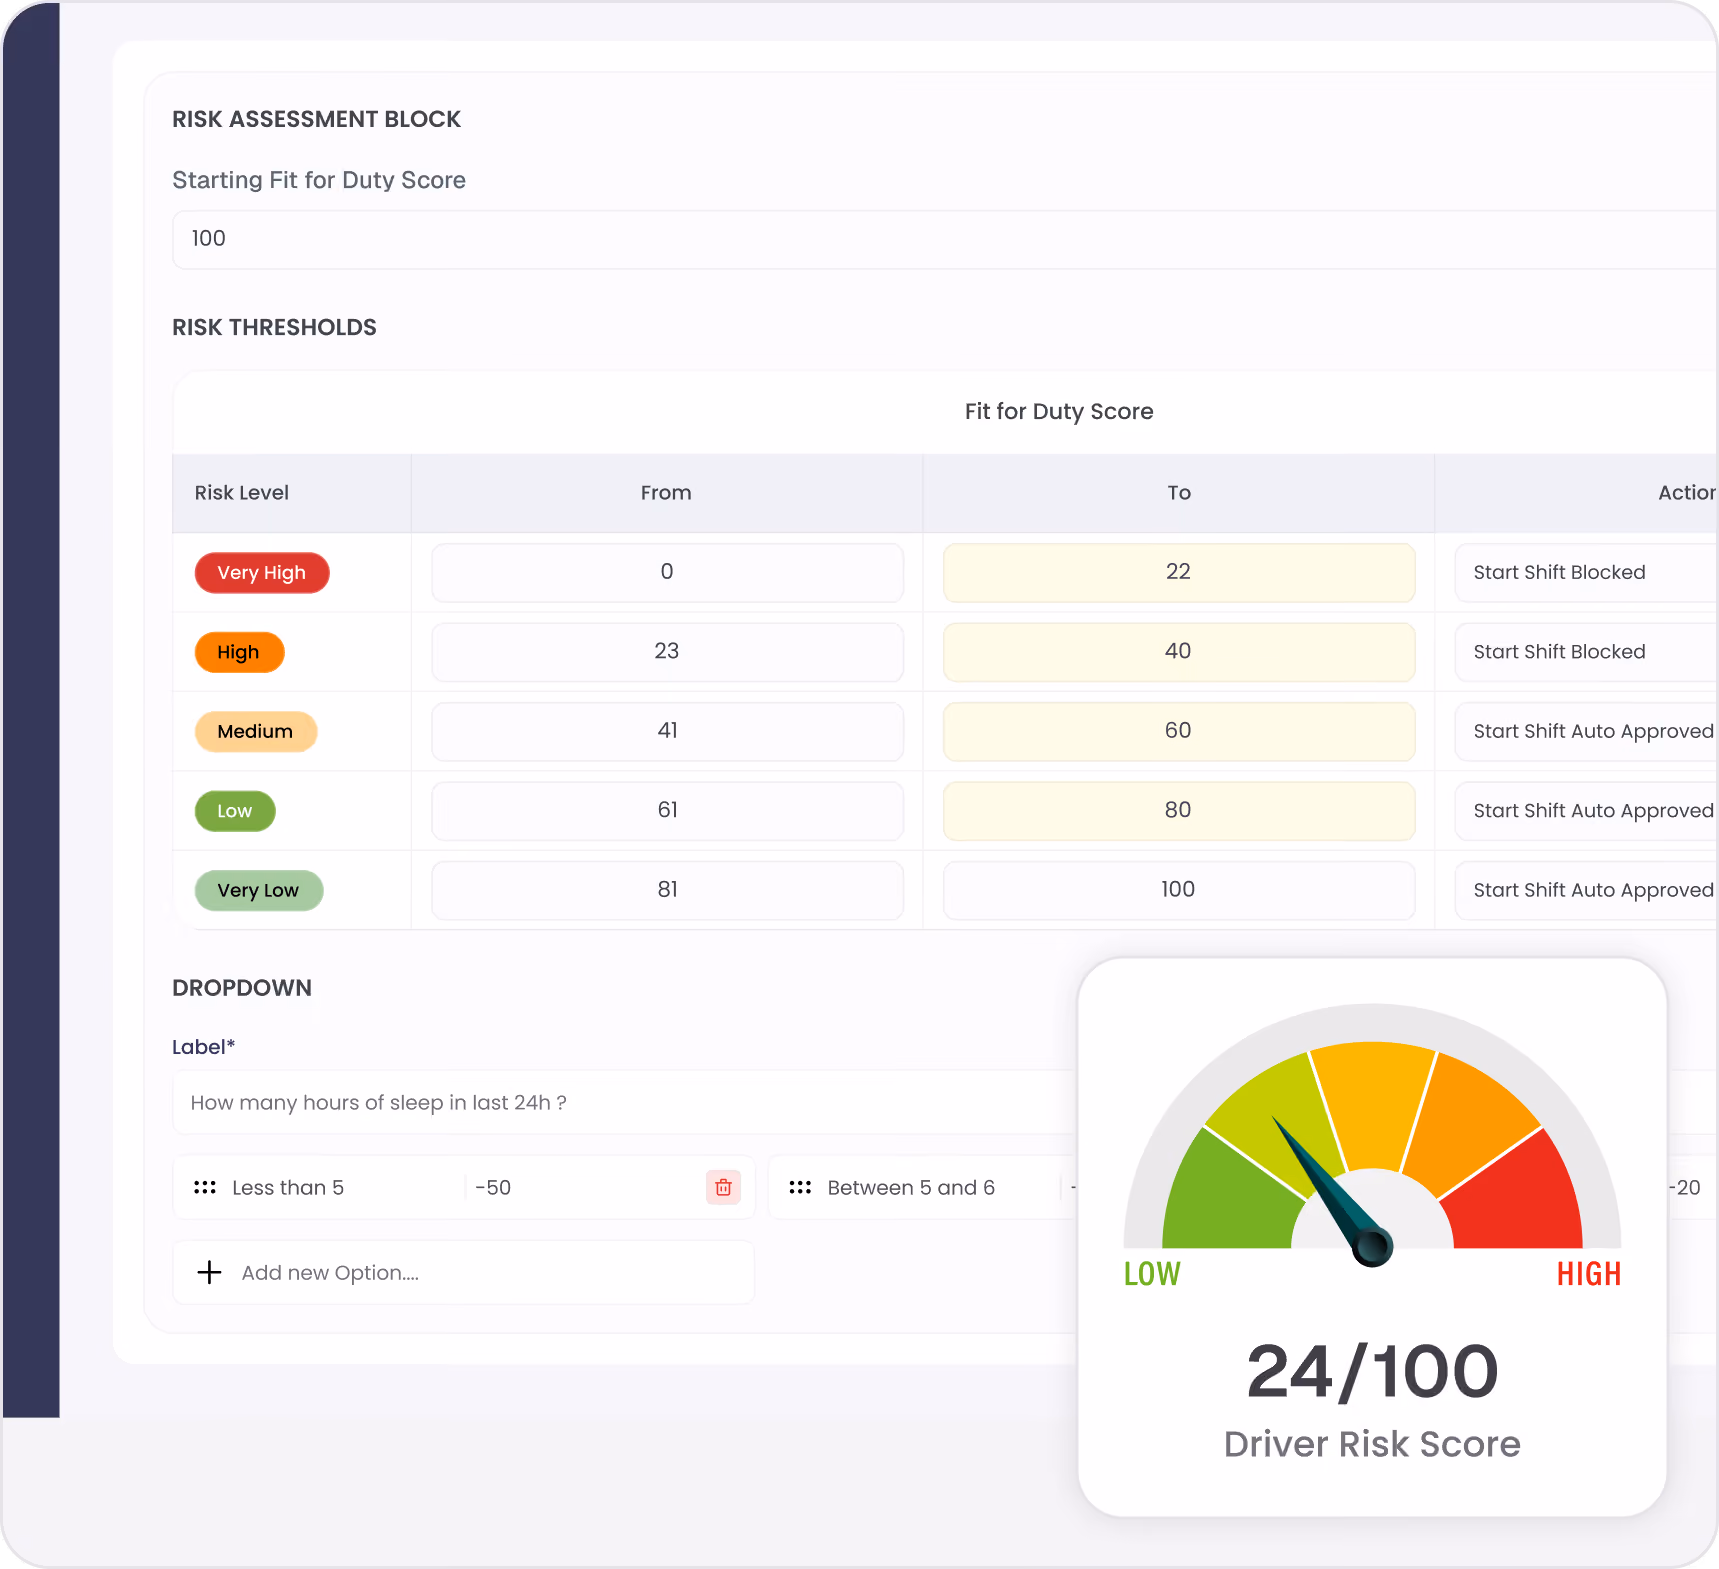Select the pale green Very Low badge
1719x1569 pixels.
(x=259, y=890)
